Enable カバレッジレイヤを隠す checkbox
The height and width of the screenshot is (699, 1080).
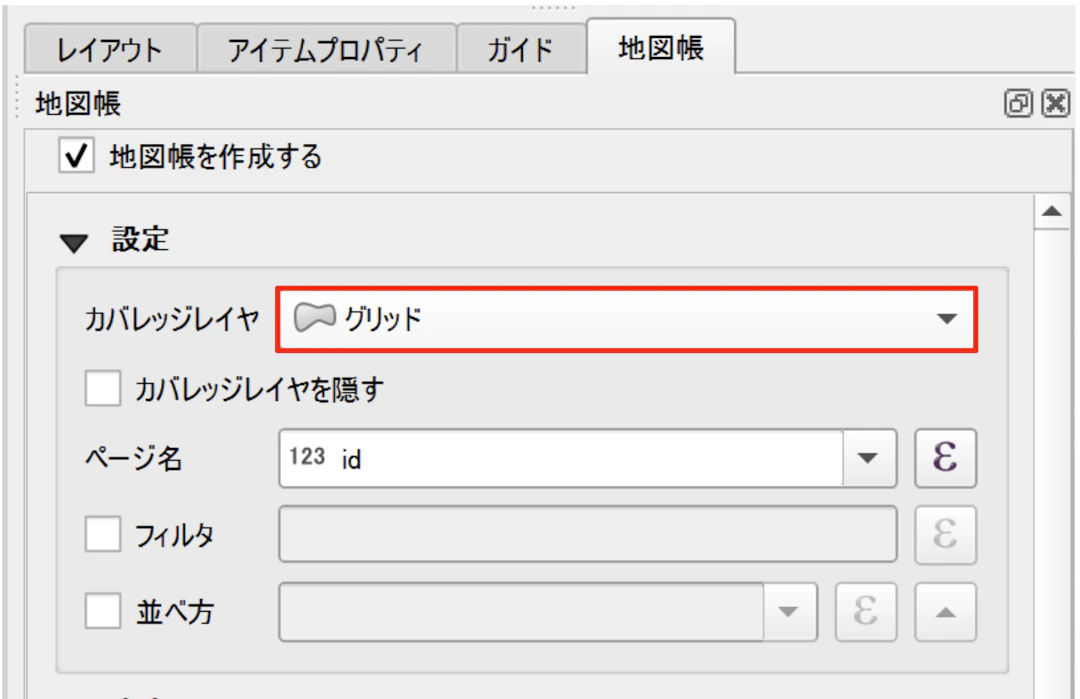tap(103, 389)
